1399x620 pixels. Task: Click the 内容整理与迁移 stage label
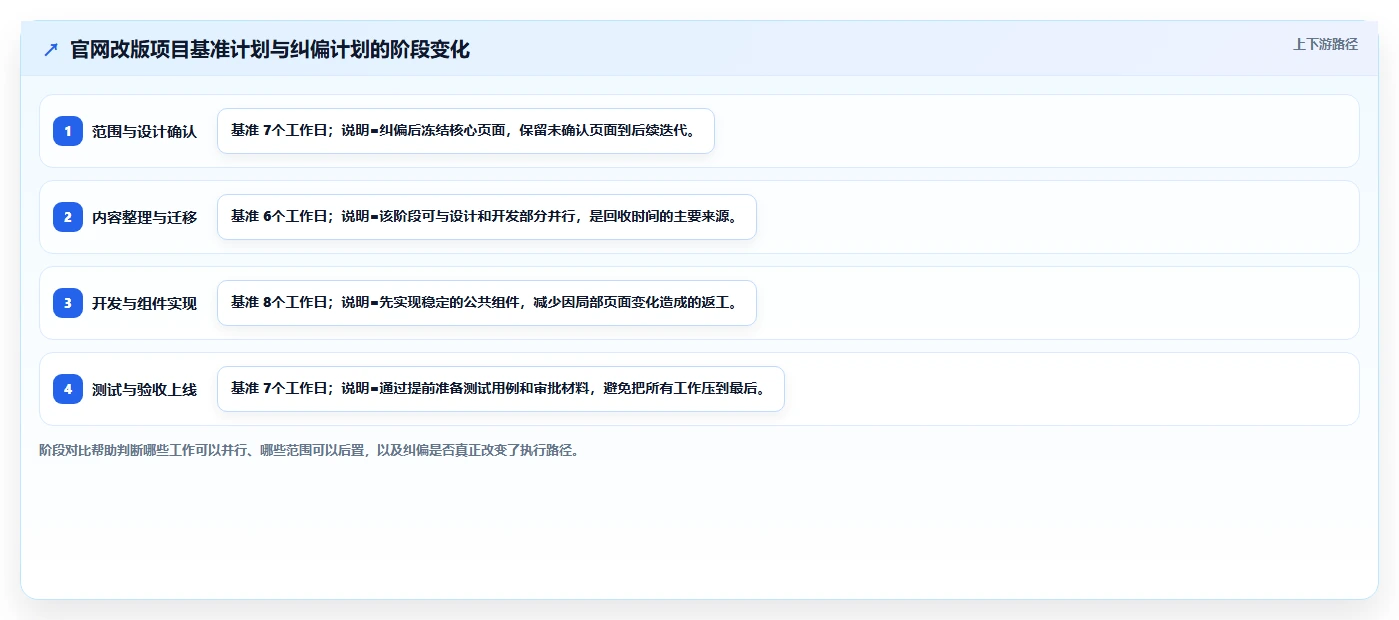click(x=144, y=217)
